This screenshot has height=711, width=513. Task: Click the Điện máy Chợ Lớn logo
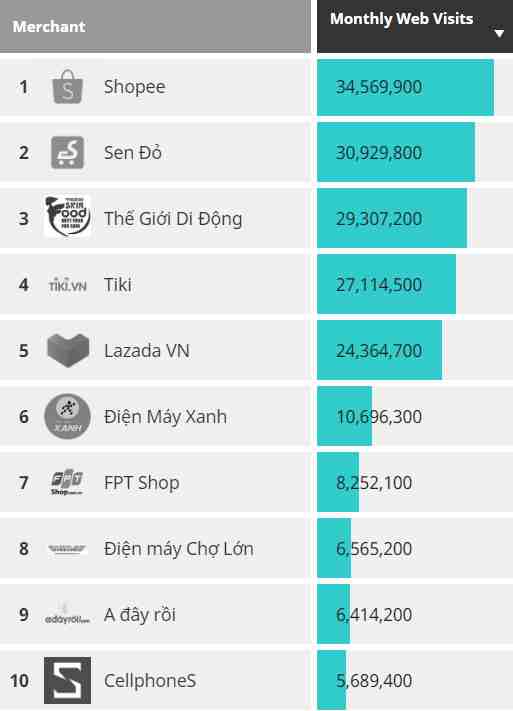point(67,549)
